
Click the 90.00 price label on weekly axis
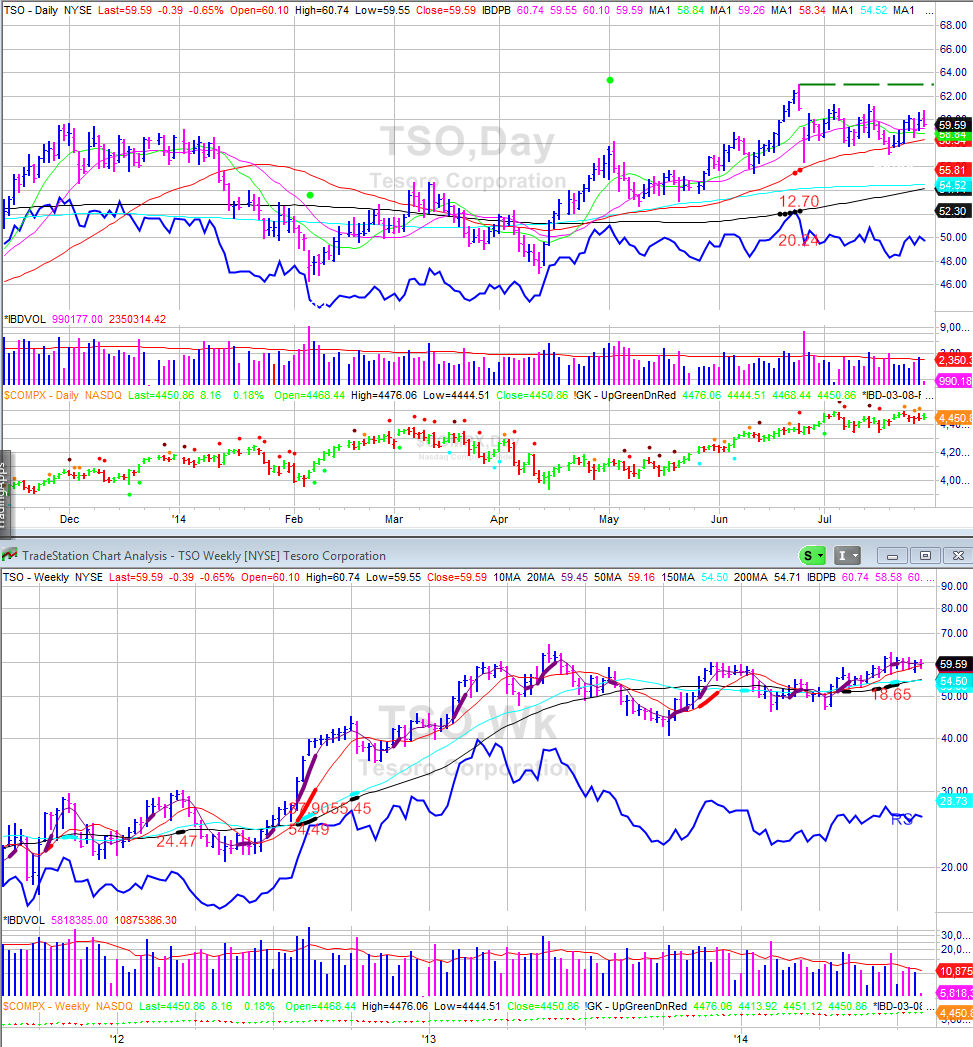pyautogui.click(x=954, y=586)
